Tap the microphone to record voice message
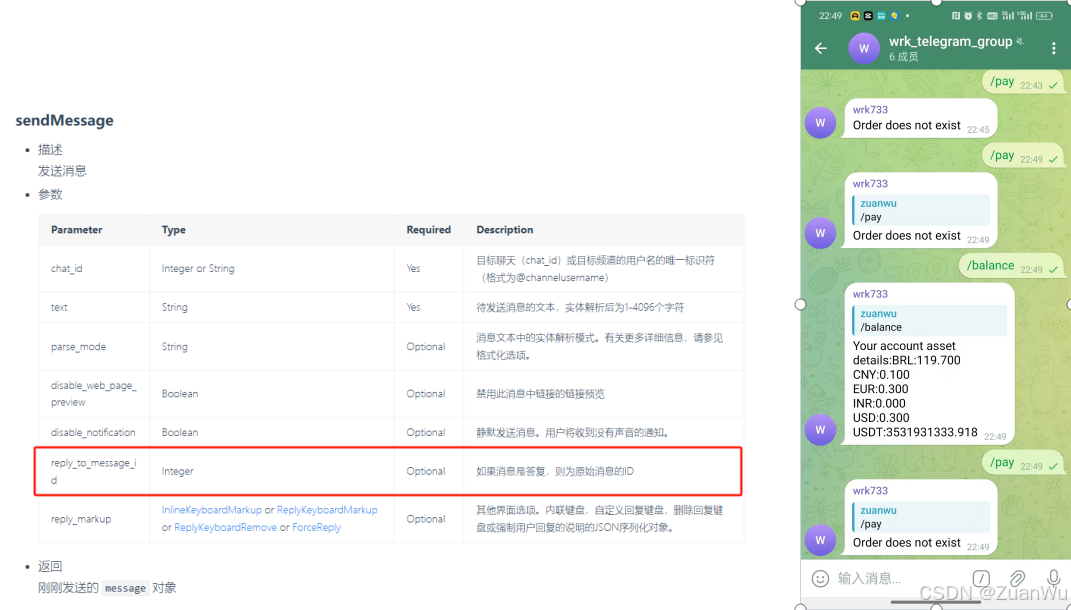The height and width of the screenshot is (610, 1071). (1053, 578)
